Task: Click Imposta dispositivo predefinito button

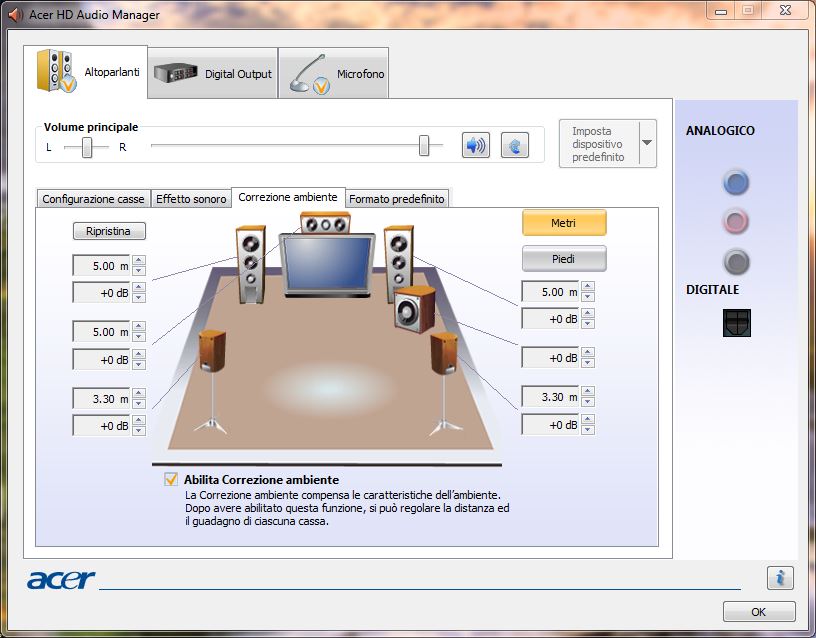Action: tap(598, 144)
